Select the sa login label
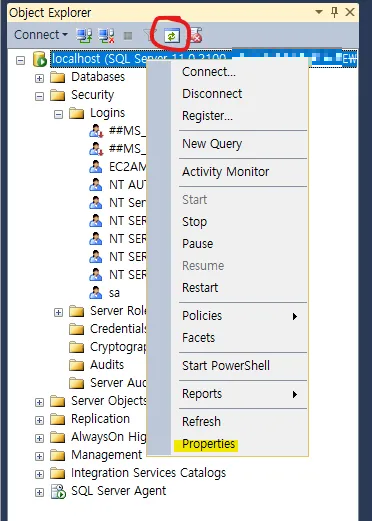 [114, 293]
